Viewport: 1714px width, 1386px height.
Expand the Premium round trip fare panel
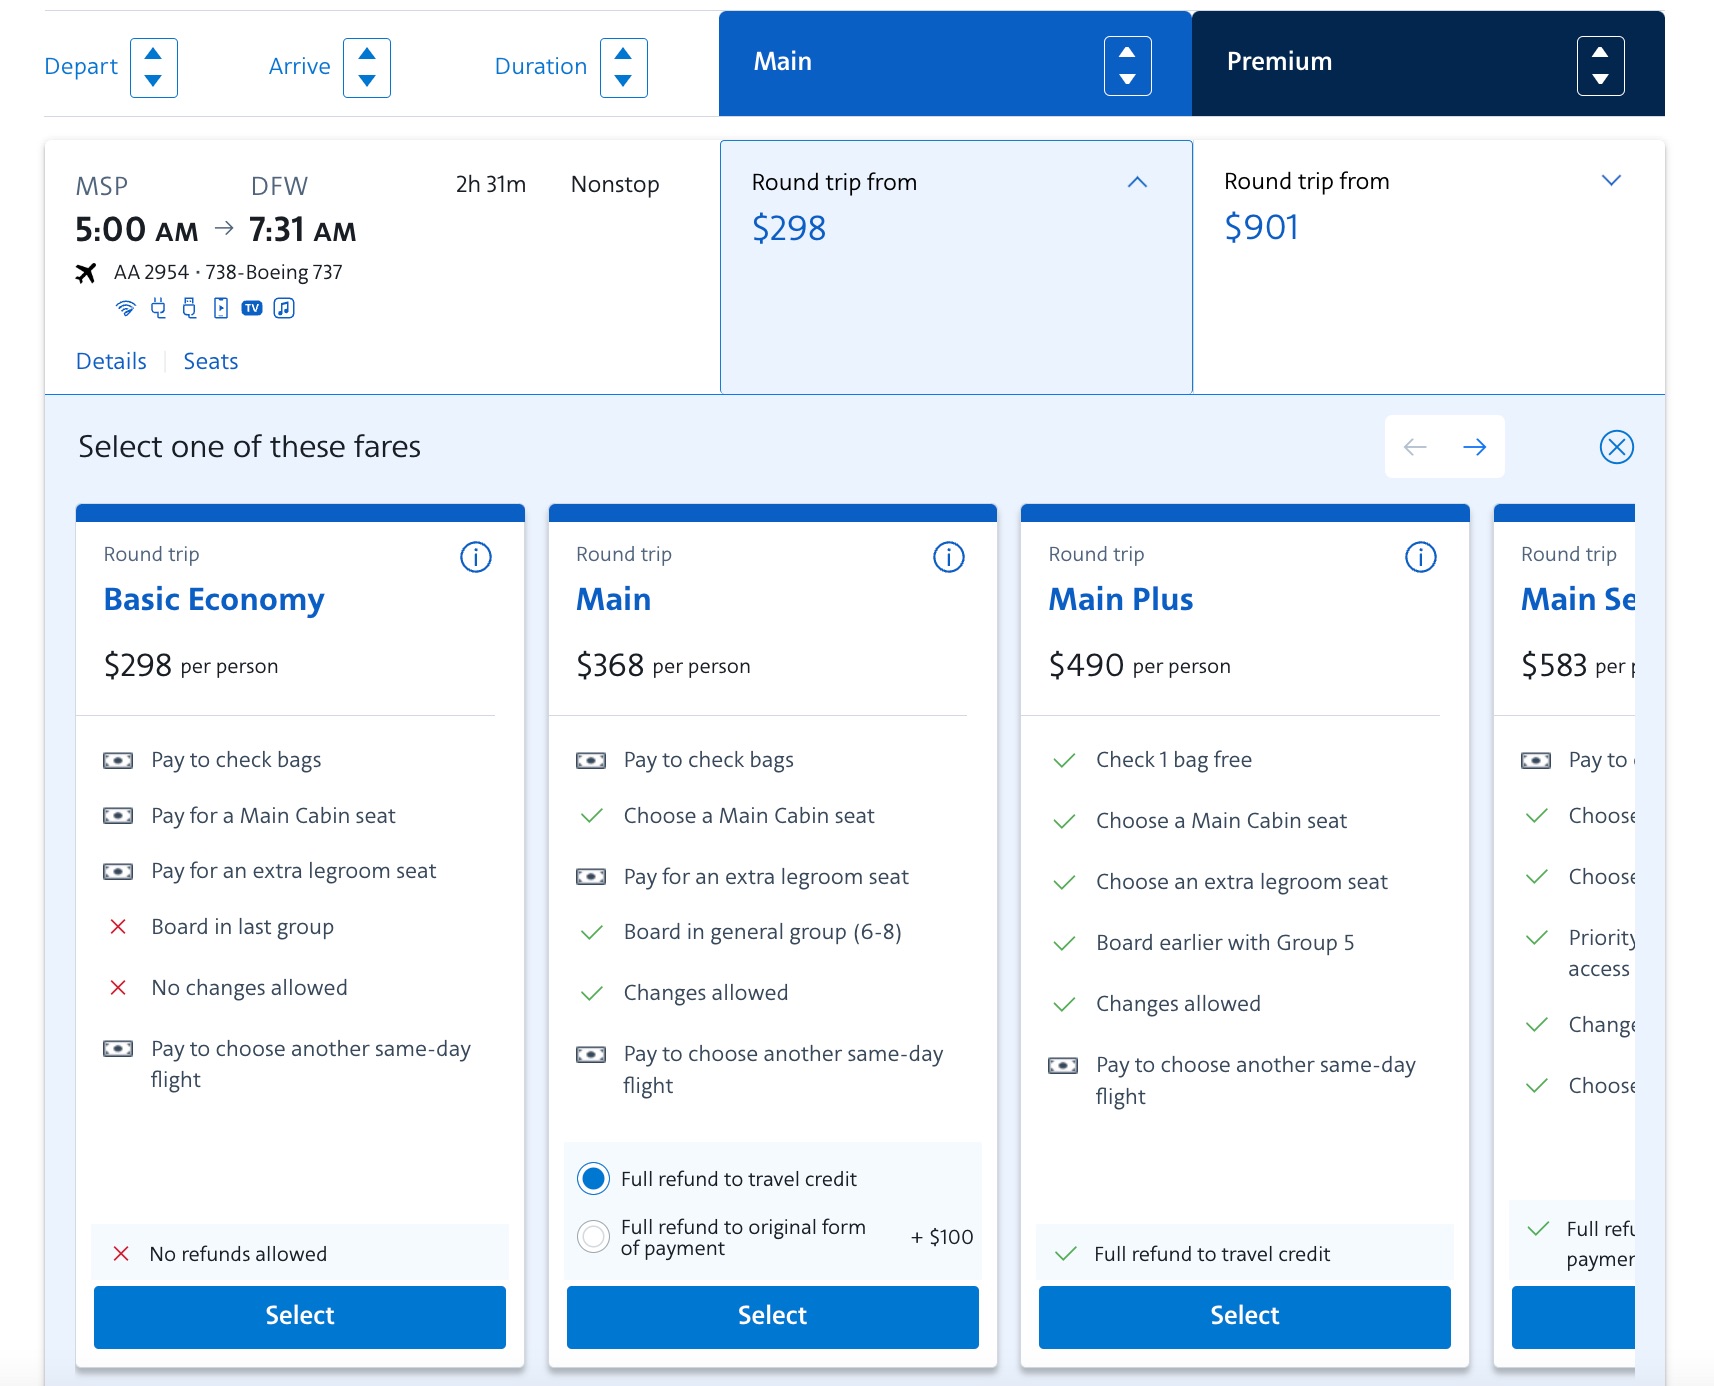(x=1610, y=181)
